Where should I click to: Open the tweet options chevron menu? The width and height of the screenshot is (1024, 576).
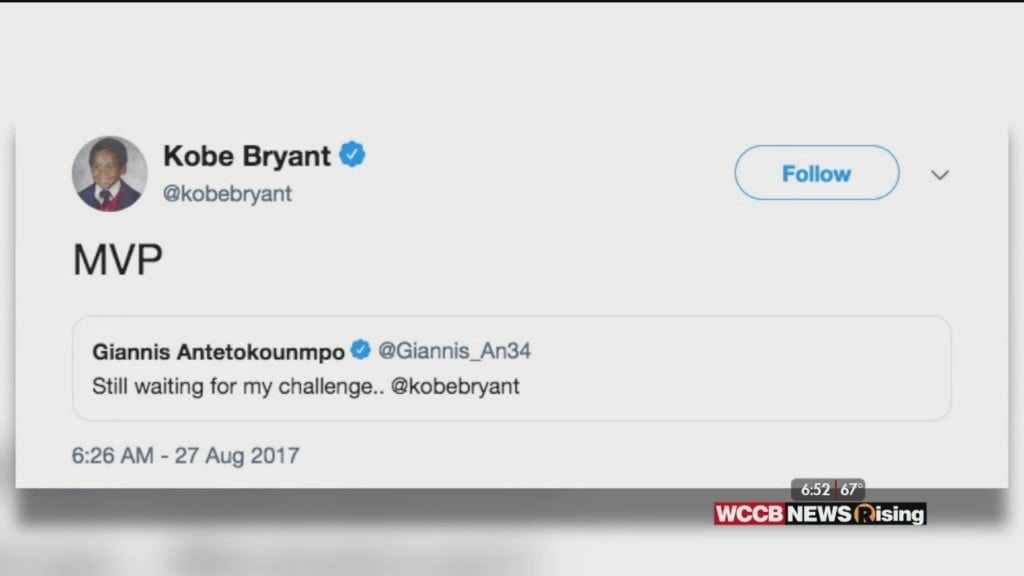coord(940,175)
